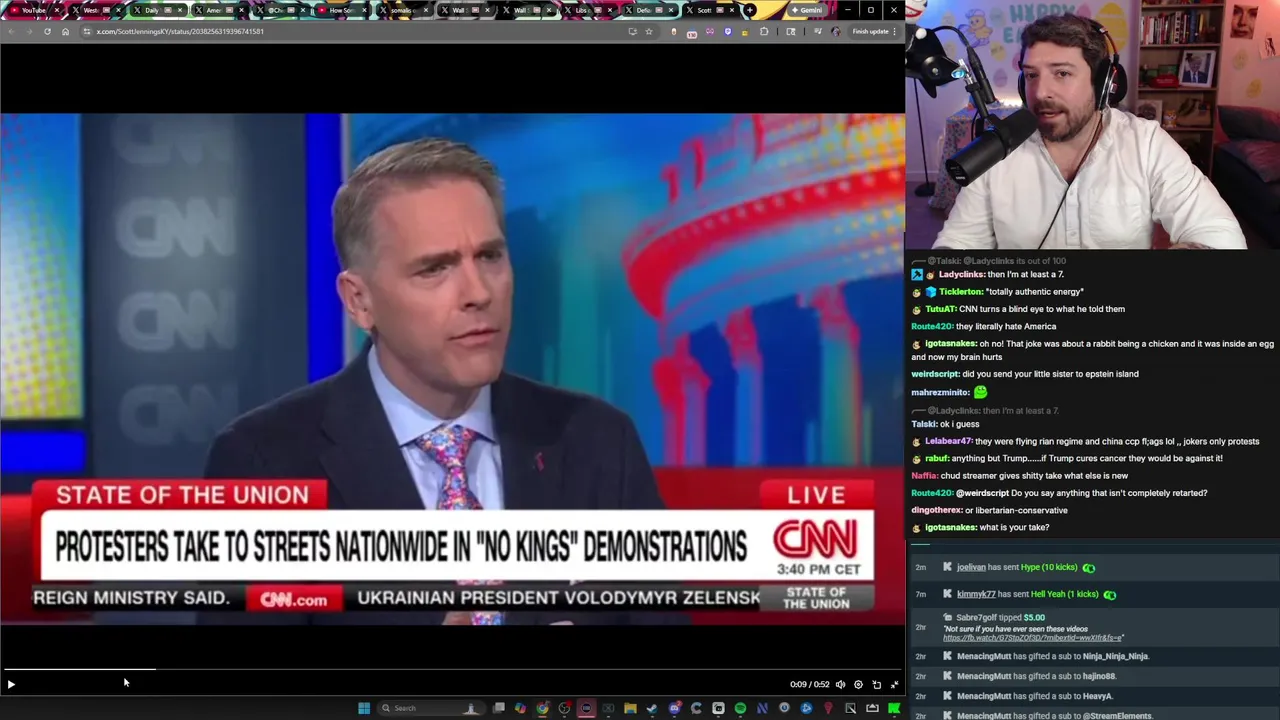Click username igotasnakes asking for your take
Screen dimensions: 1280x720
tap(950, 527)
